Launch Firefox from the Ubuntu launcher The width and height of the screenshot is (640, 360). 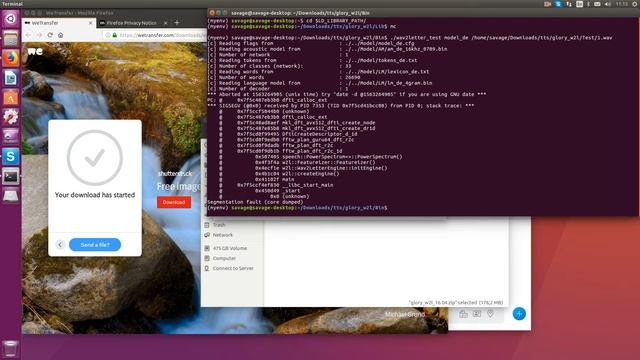coord(11,58)
